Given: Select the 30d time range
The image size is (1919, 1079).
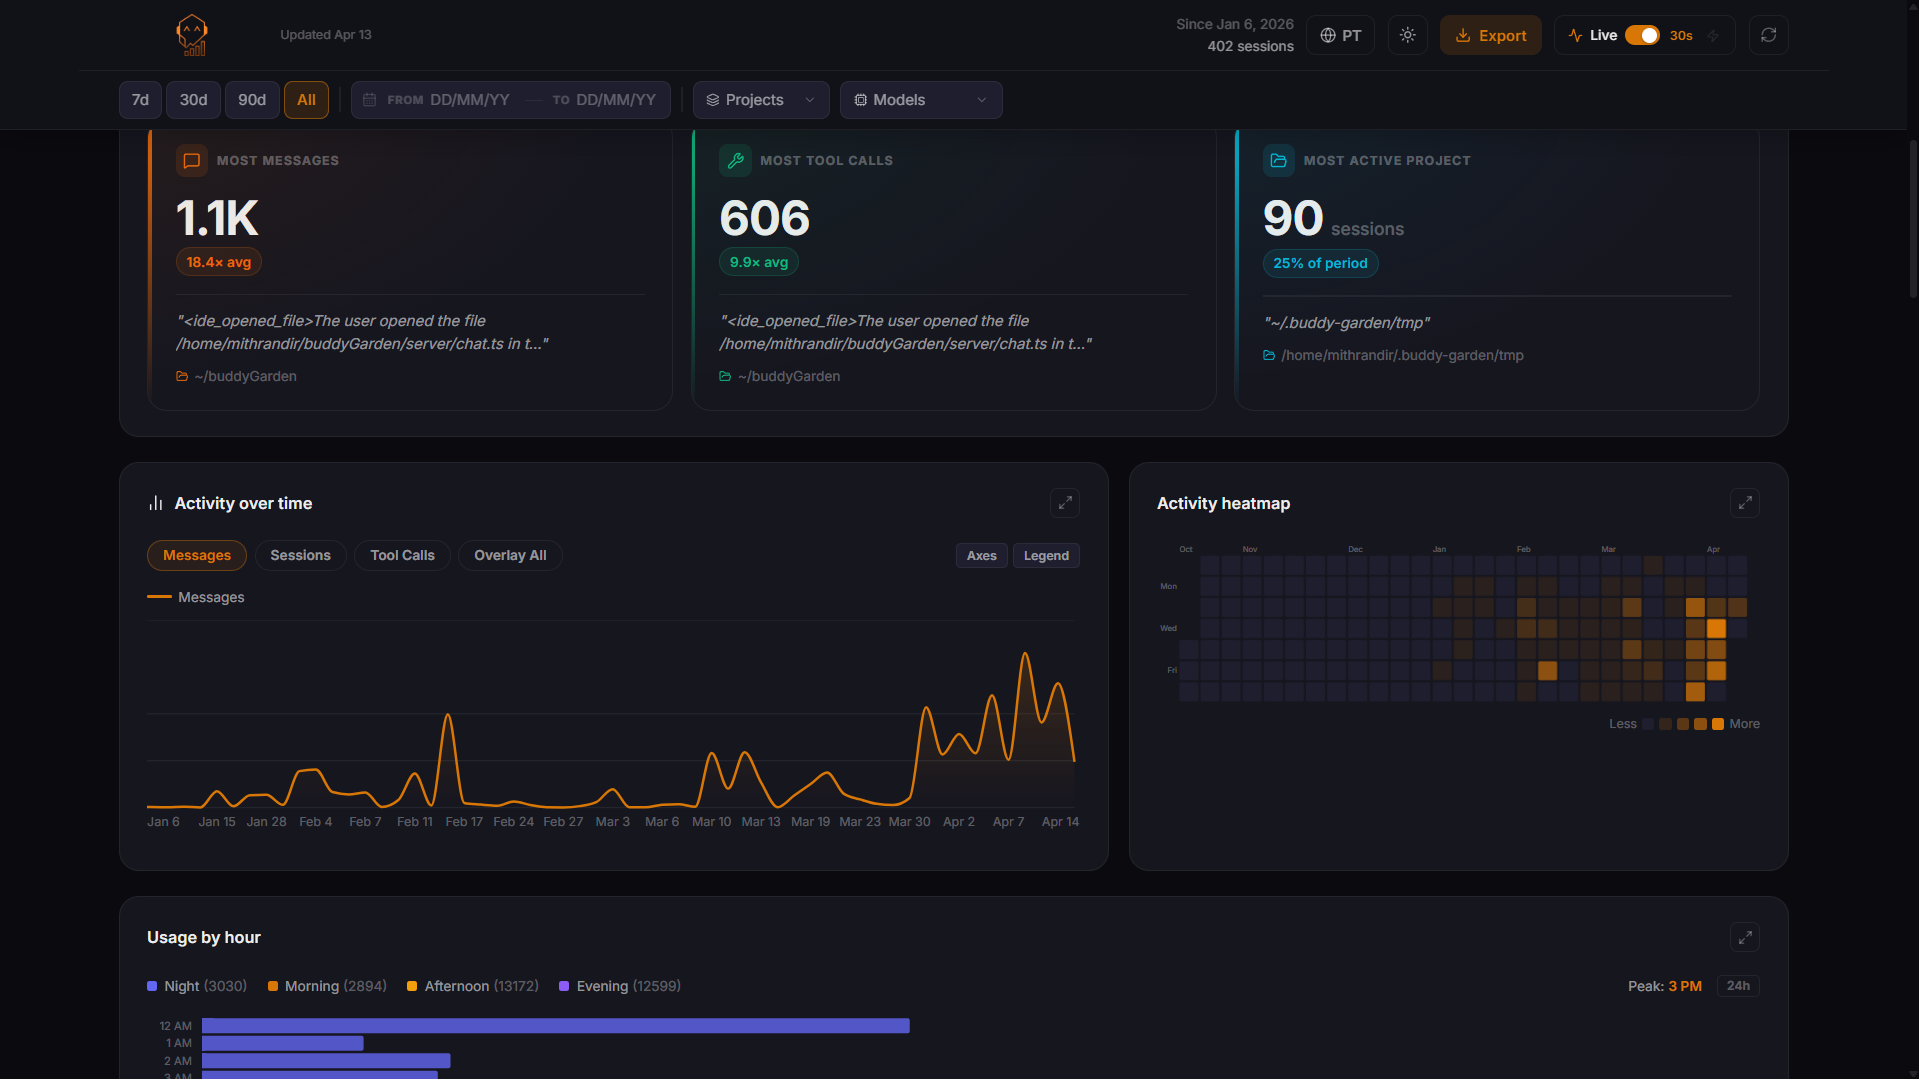Looking at the screenshot, I should 193,100.
